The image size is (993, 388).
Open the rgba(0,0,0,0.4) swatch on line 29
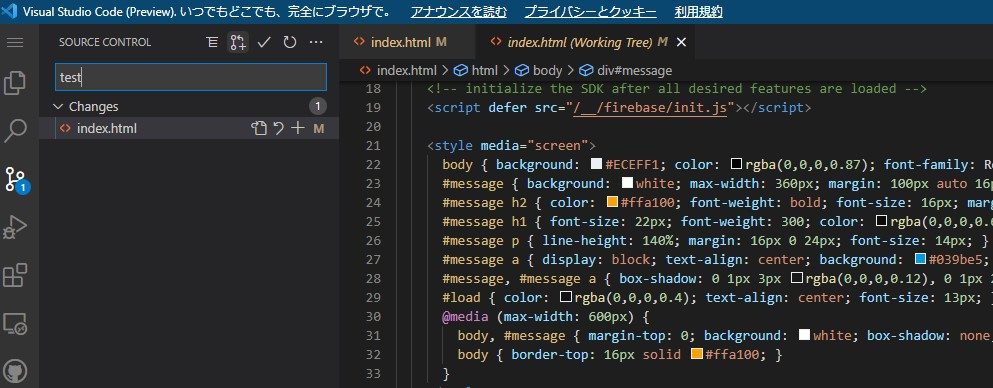[x=566, y=297]
